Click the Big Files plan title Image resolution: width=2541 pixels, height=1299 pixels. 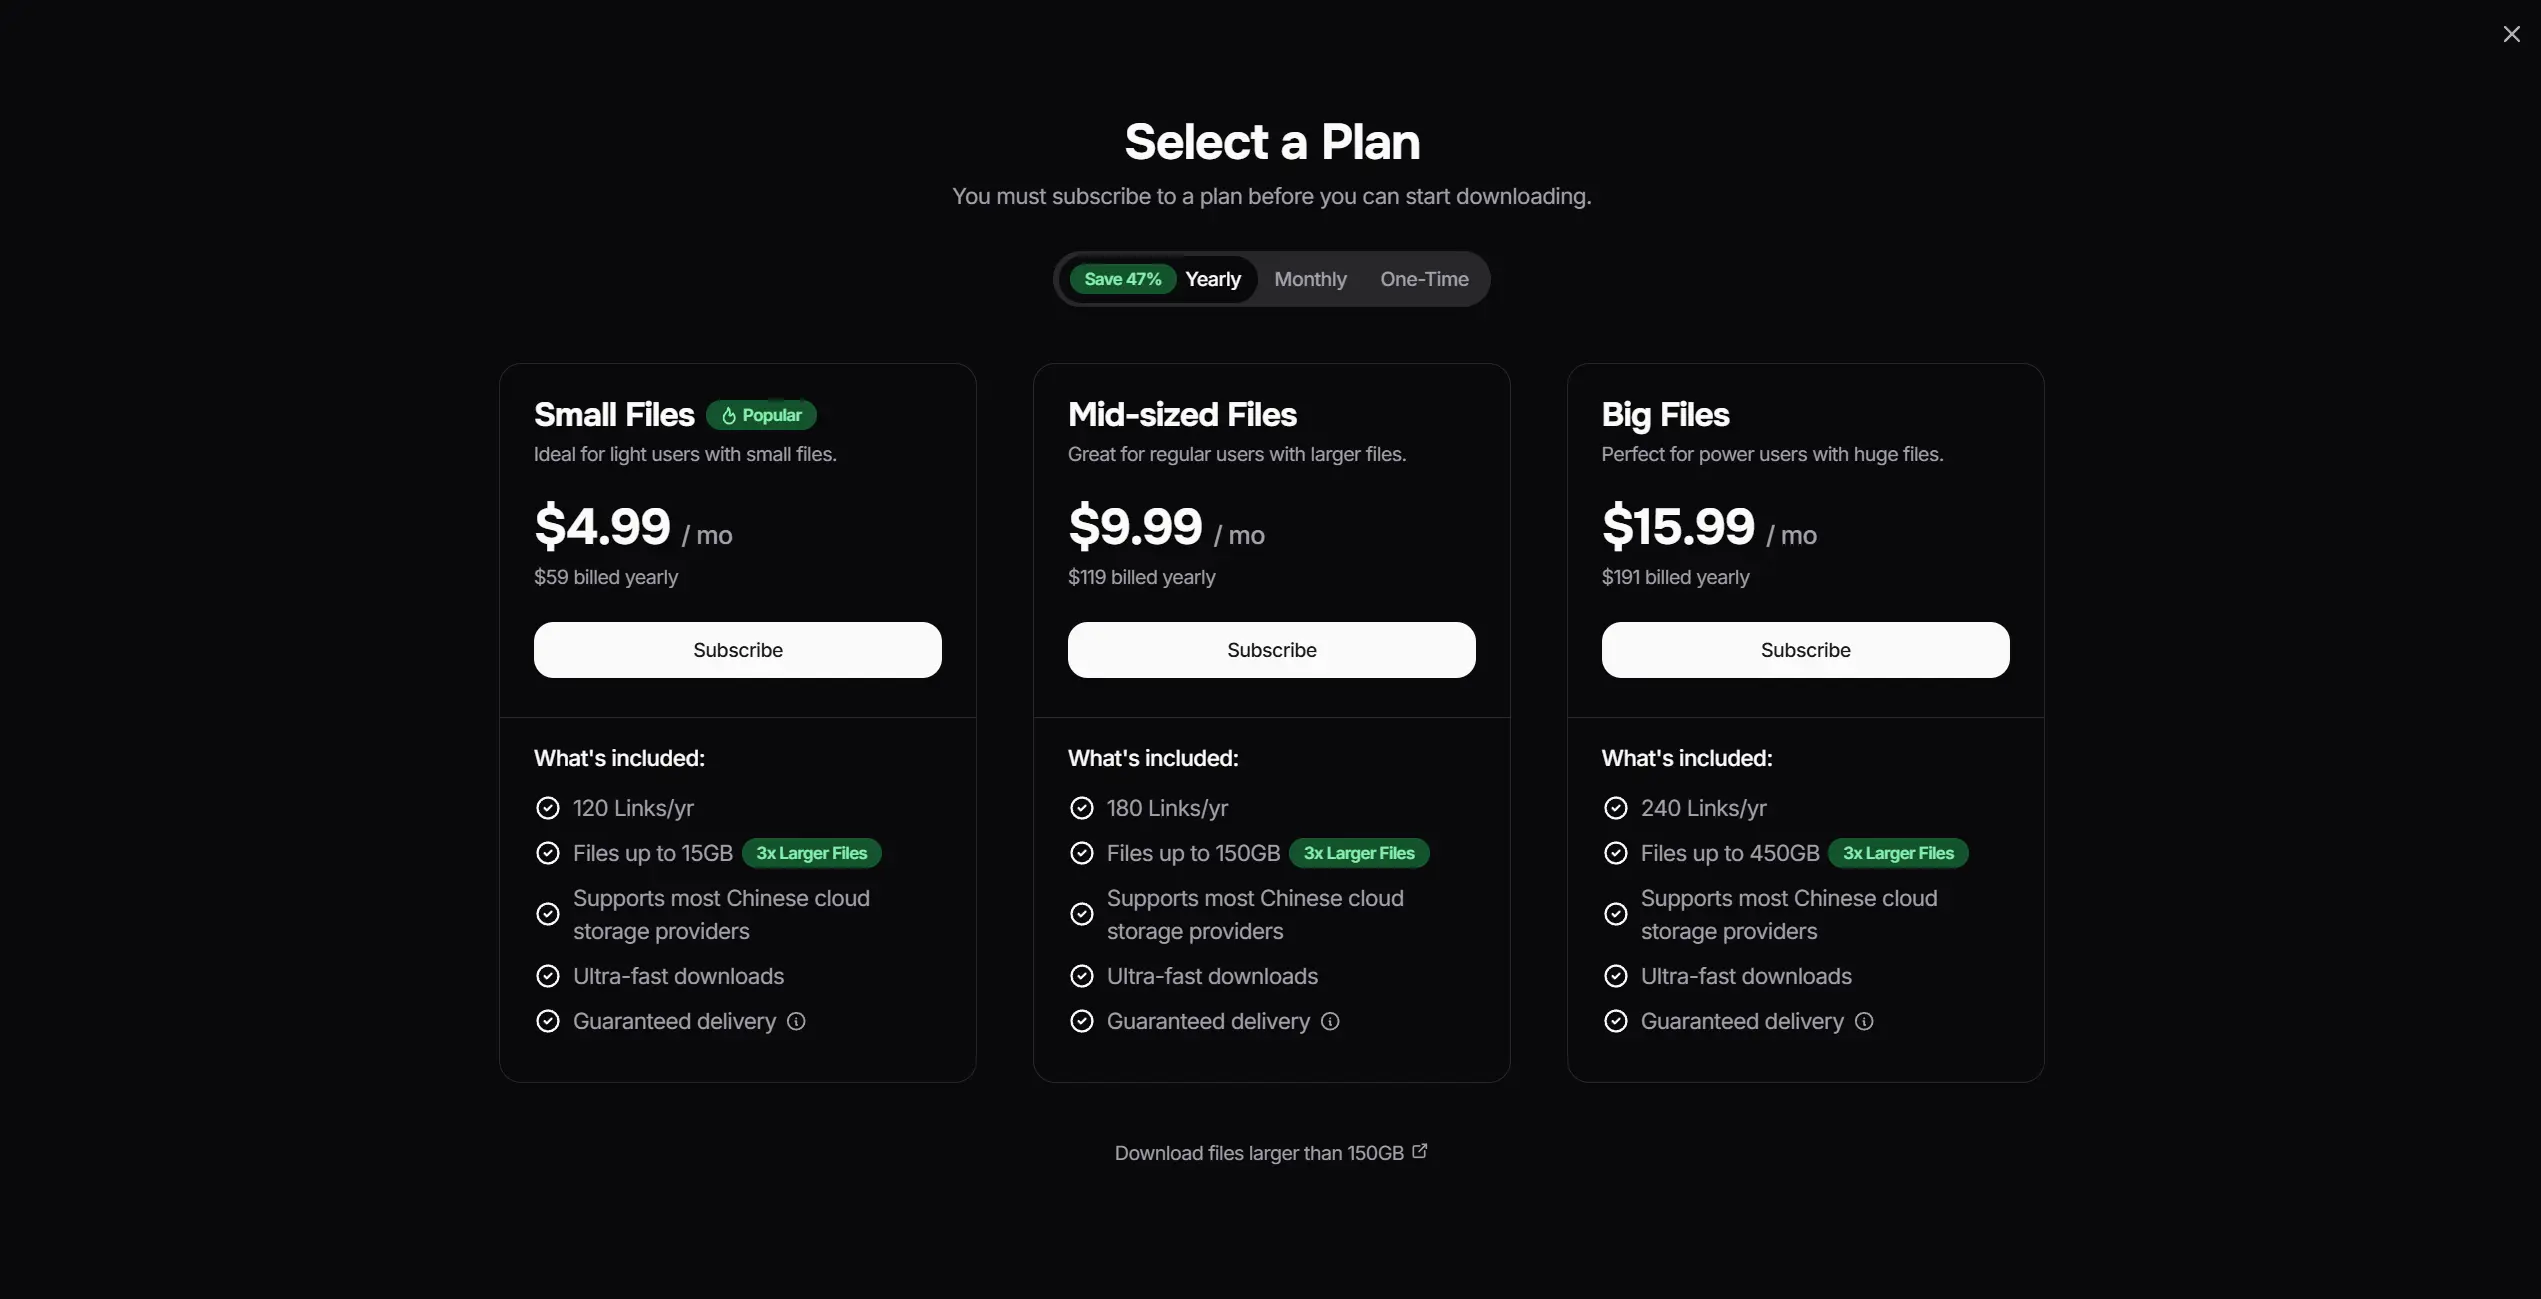coord(1664,414)
